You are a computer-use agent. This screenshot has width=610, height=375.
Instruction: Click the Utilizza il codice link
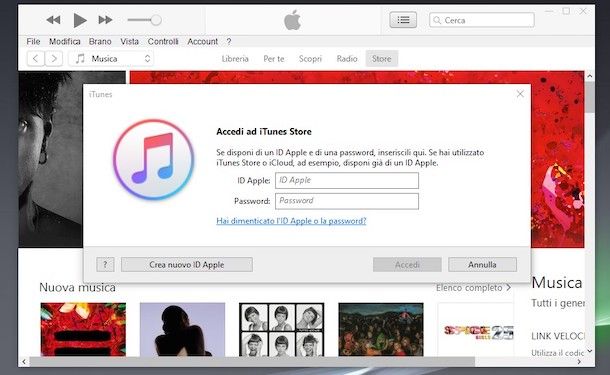[x=557, y=353]
